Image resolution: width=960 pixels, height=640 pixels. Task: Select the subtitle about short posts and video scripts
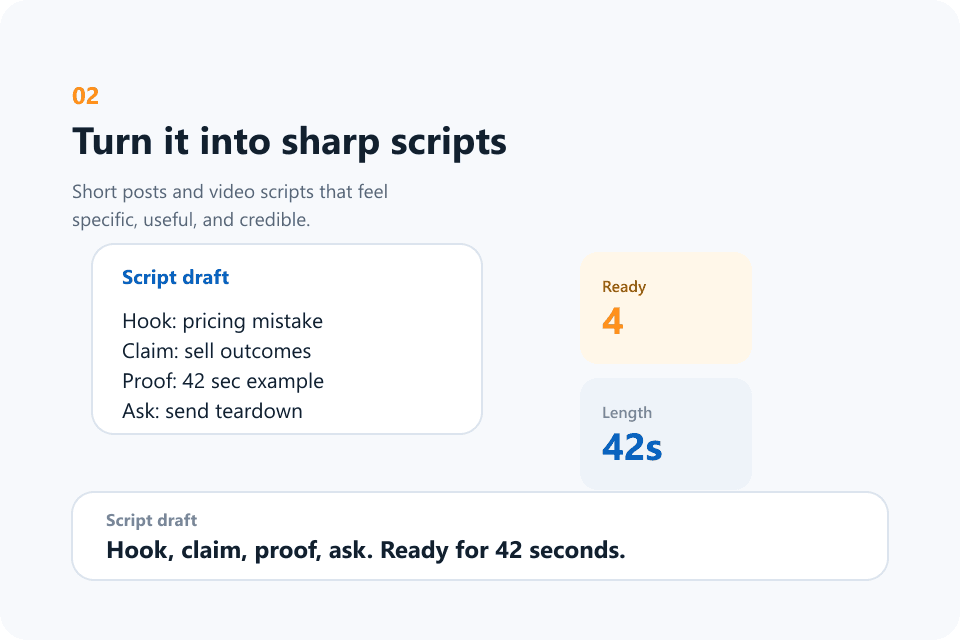[x=230, y=205]
